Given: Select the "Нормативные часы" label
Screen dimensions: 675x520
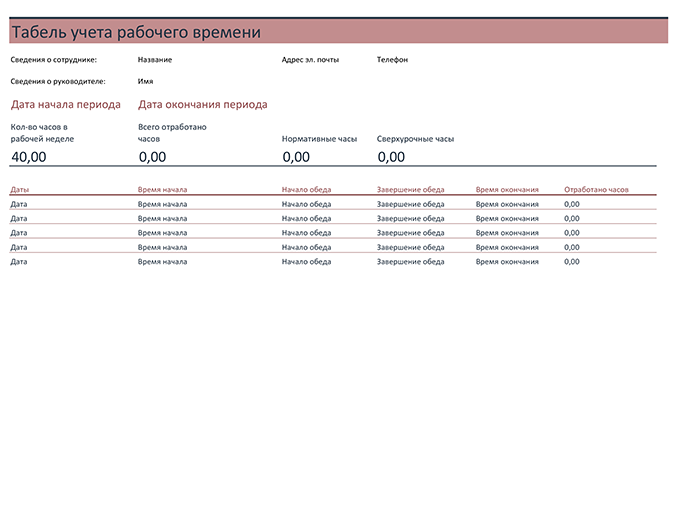Looking at the screenshot, I should pyautogui.click(x=319, y=139).
